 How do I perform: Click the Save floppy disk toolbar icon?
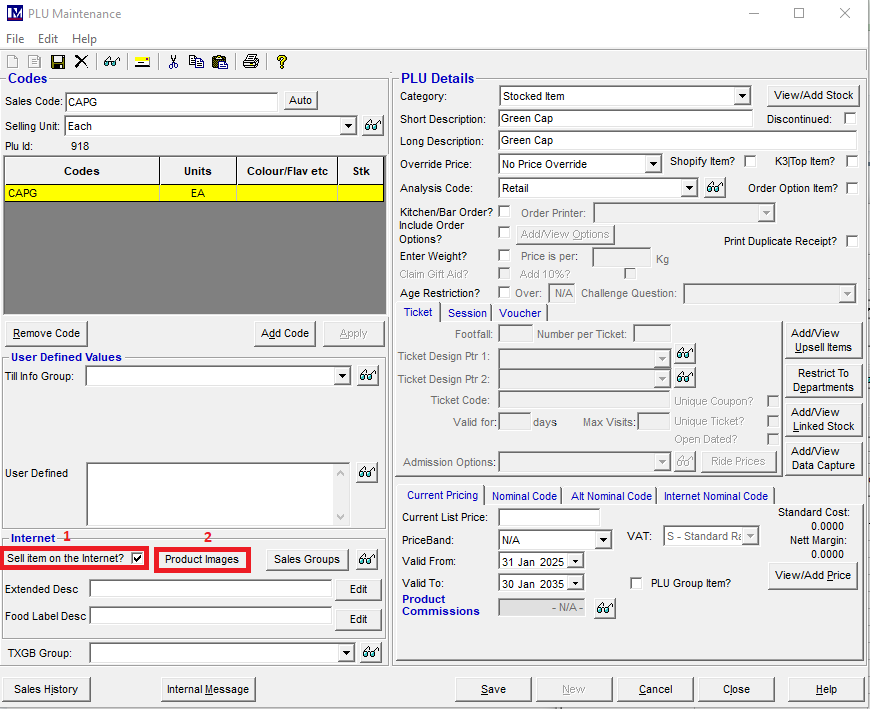(58, 62)
